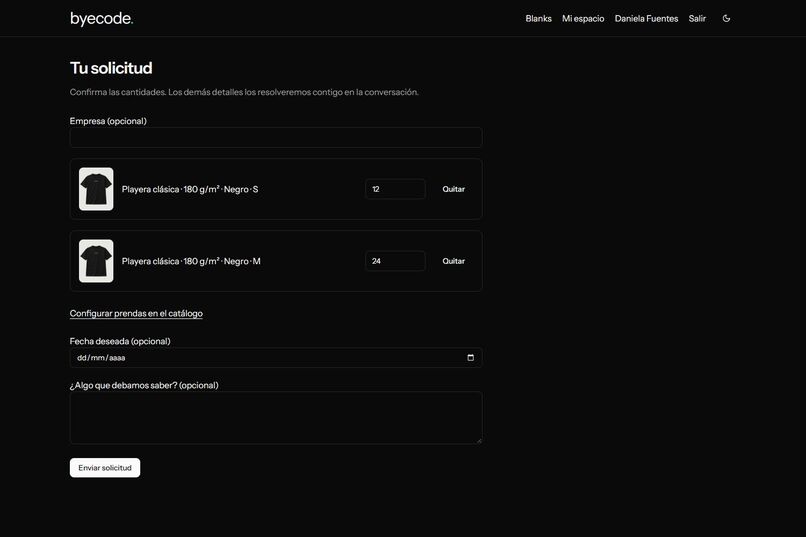The height and width of the screenshot is (537, 806).
Task: Submit with Enviar solicitud button
Action: [x=105, y=468]
